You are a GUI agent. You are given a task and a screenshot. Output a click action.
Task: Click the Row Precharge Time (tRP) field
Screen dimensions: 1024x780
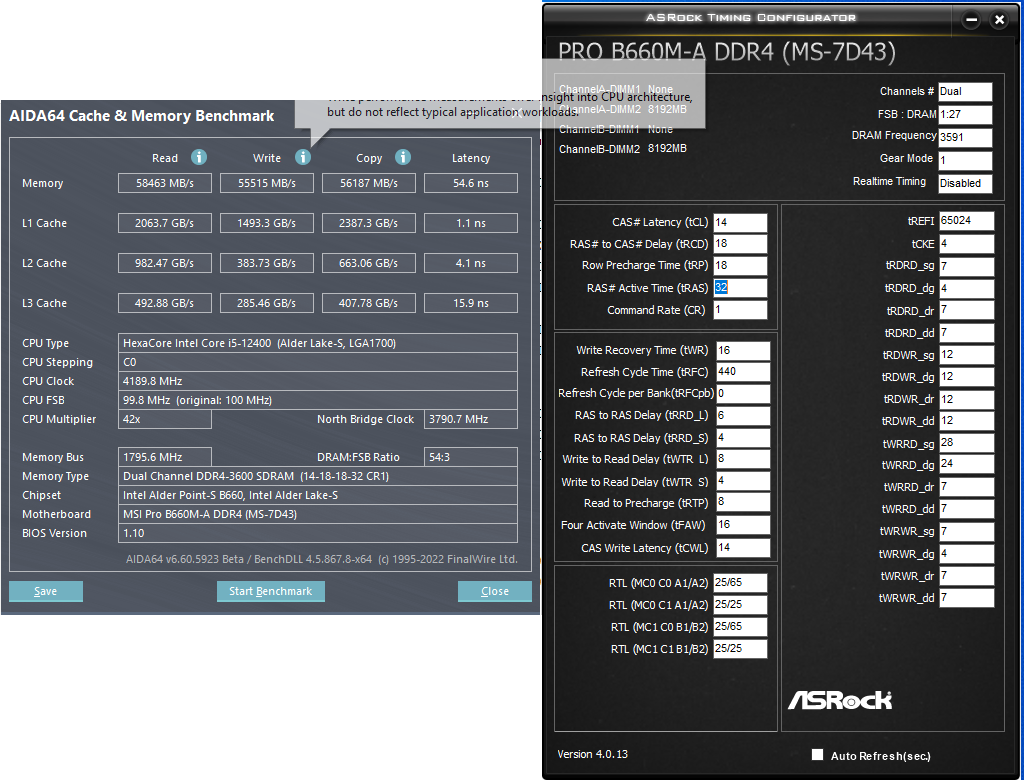[740, 266]
